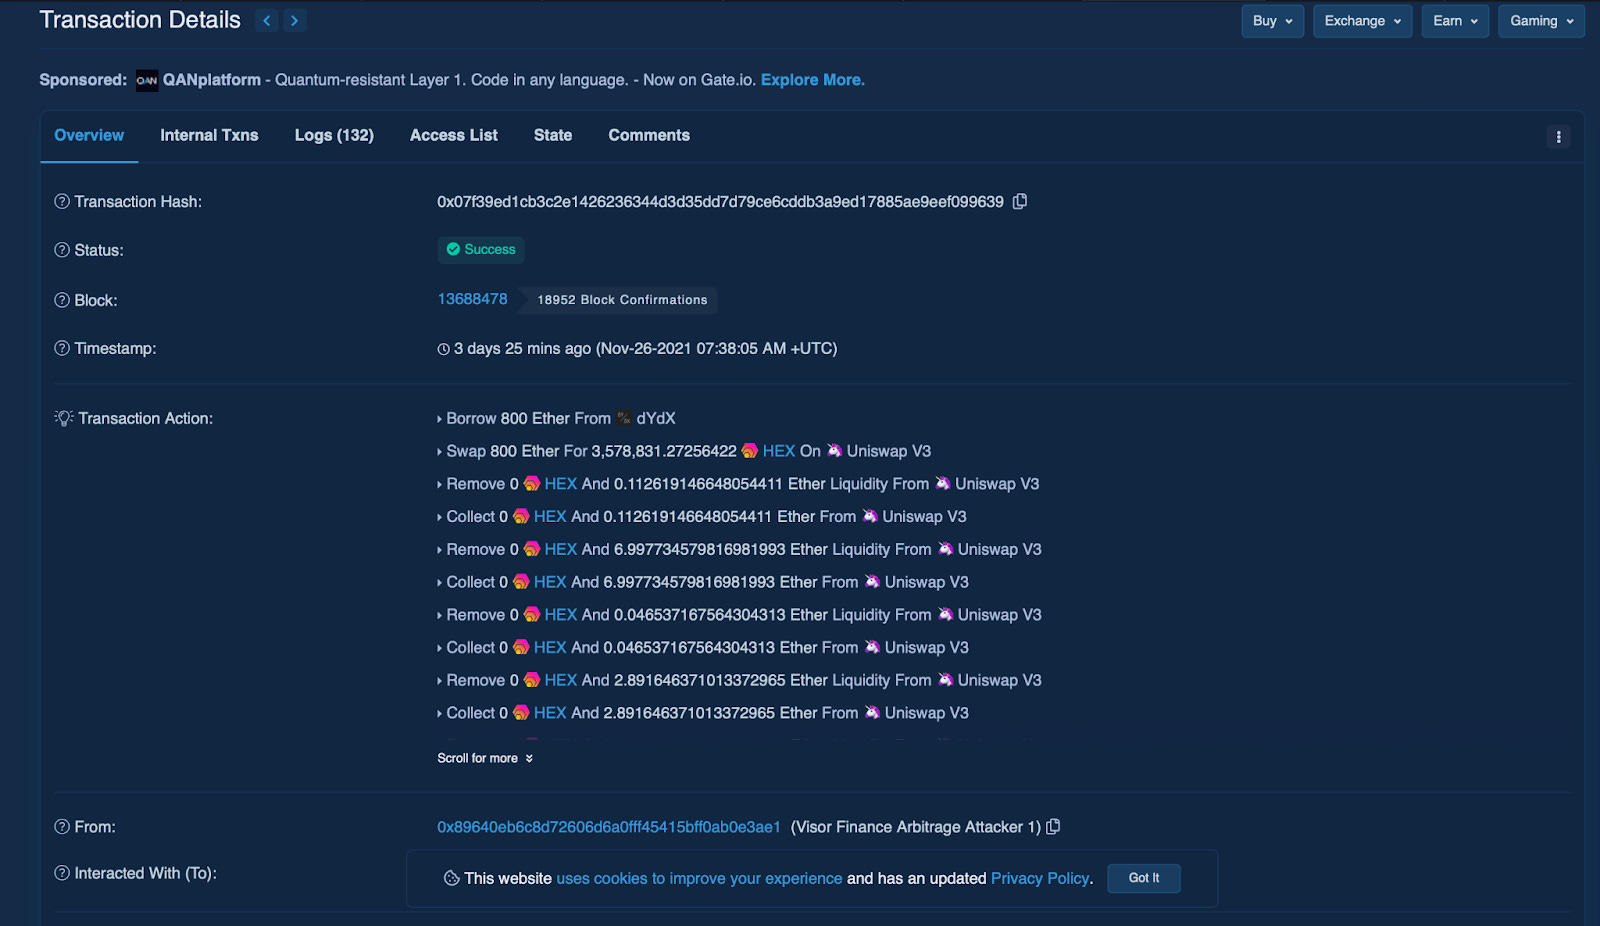Open the Earn dropdown menu
The image size is (1600, 926).
click(x=1455, y=21)
